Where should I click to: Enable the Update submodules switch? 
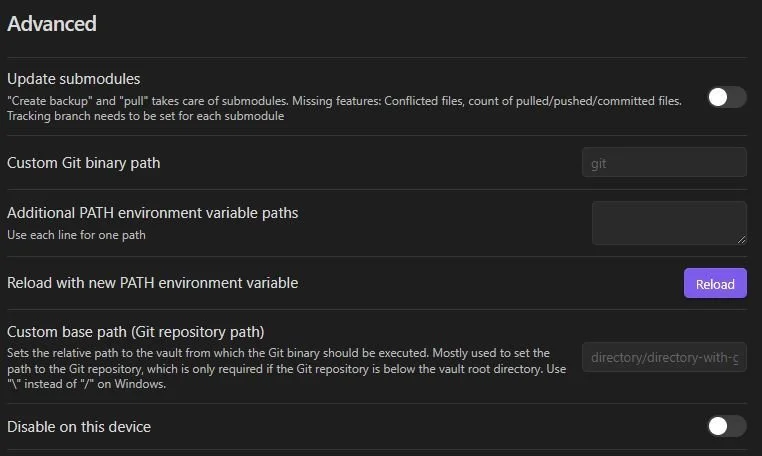[726, 97]
